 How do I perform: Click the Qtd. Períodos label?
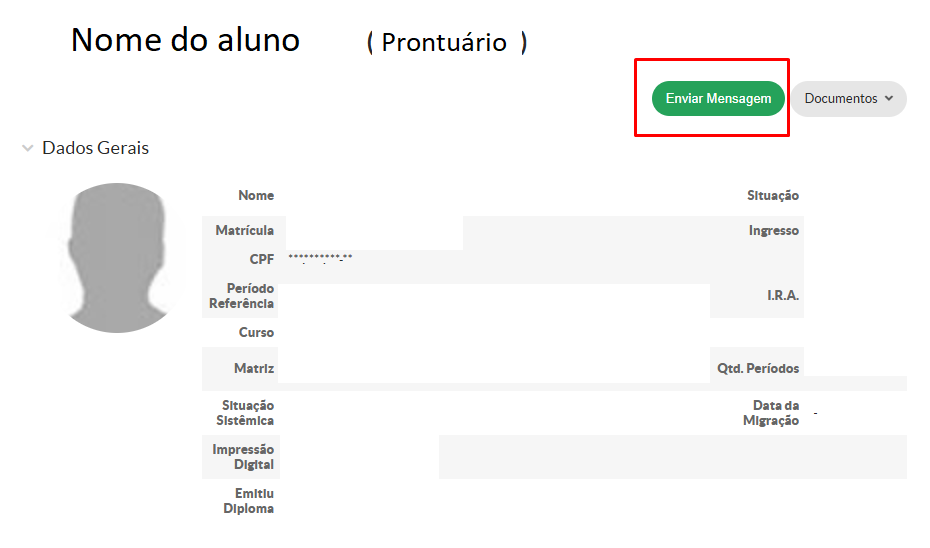pos(758,368)
